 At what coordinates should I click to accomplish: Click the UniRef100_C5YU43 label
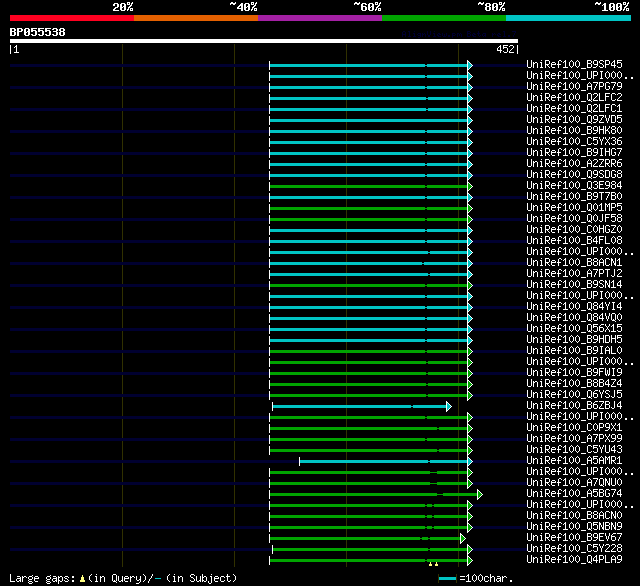click(574, 450)
